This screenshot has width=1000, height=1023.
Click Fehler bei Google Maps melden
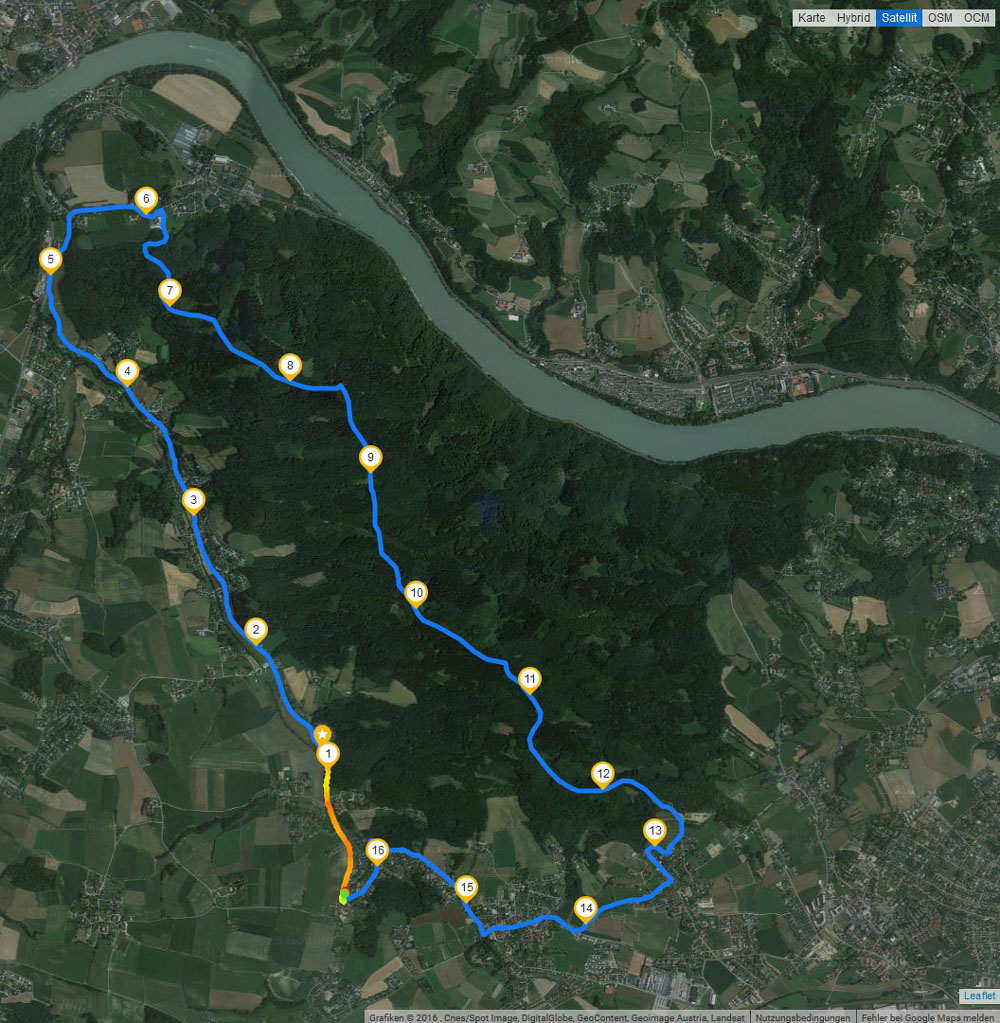[x=927, y=1018]
